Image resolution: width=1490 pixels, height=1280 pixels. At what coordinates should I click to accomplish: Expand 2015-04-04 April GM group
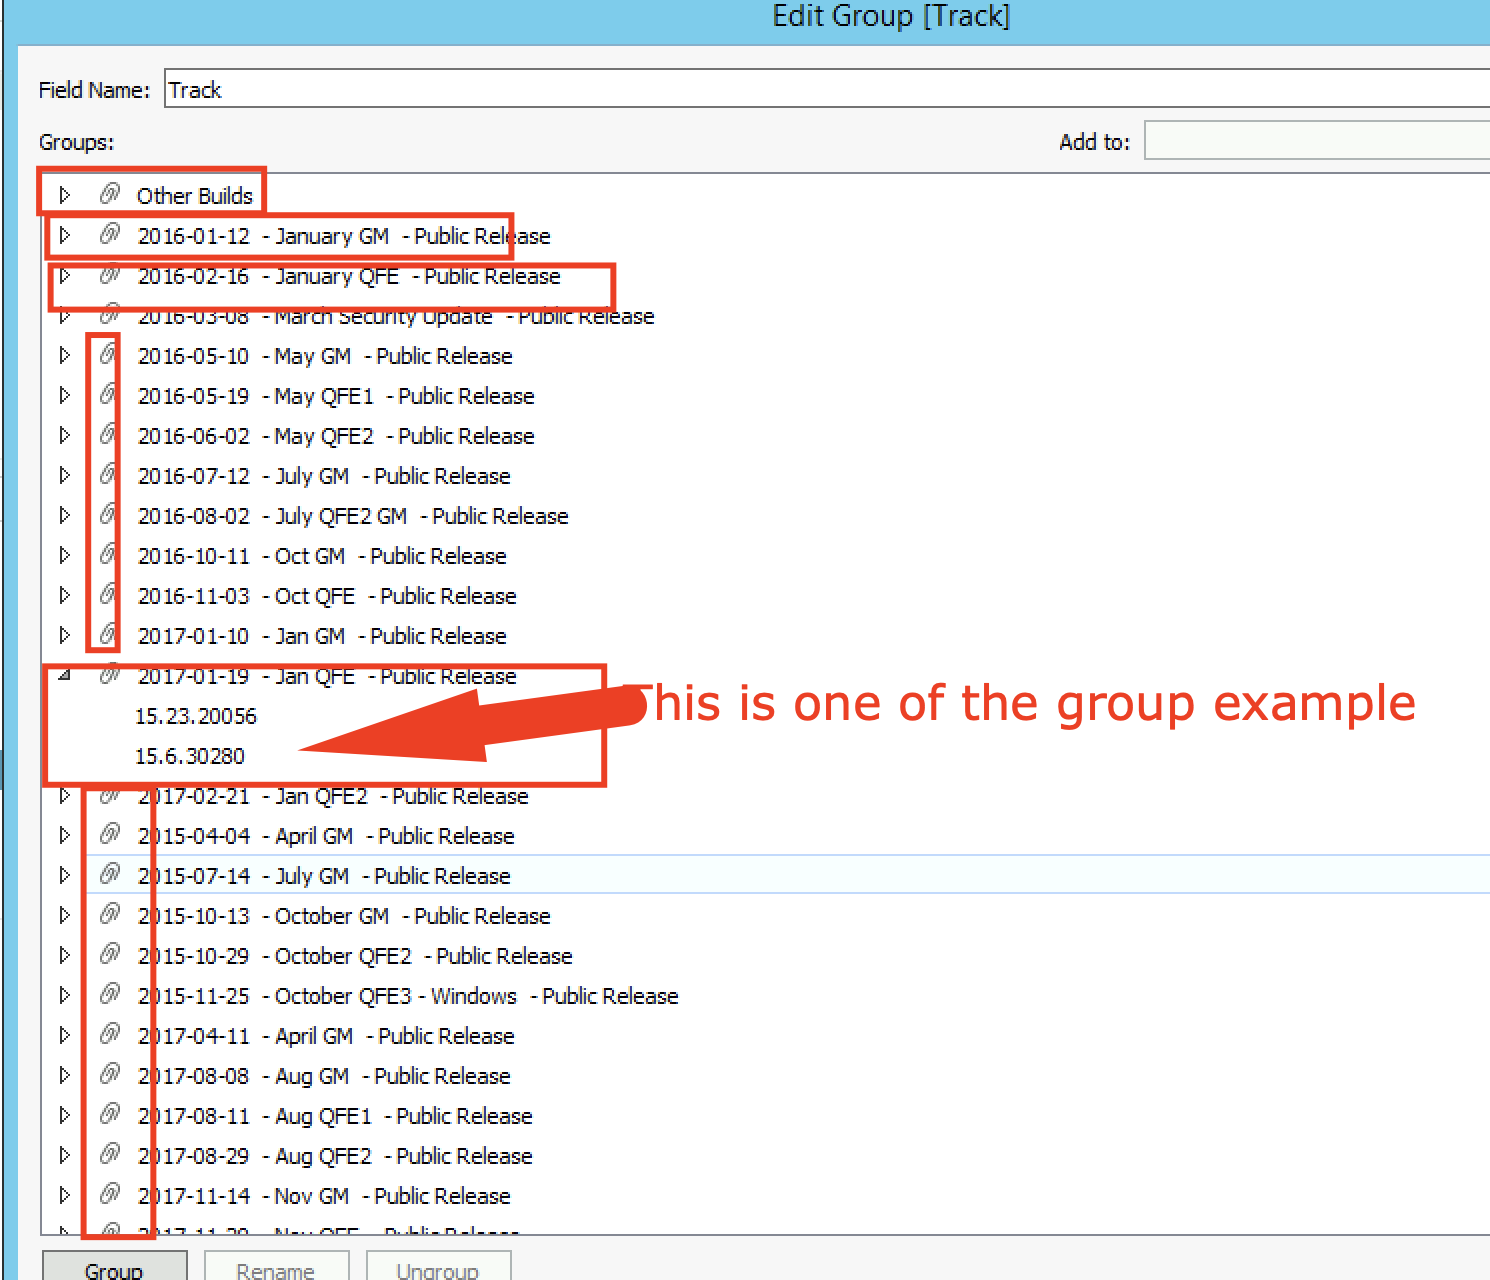[x=65, y=835]
